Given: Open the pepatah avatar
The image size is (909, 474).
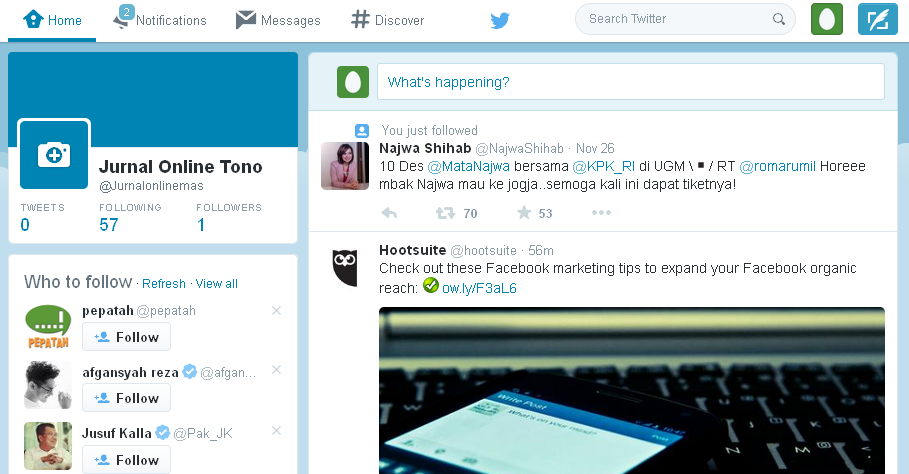Looking at the screenshot, I should click(x=48, y=327).
